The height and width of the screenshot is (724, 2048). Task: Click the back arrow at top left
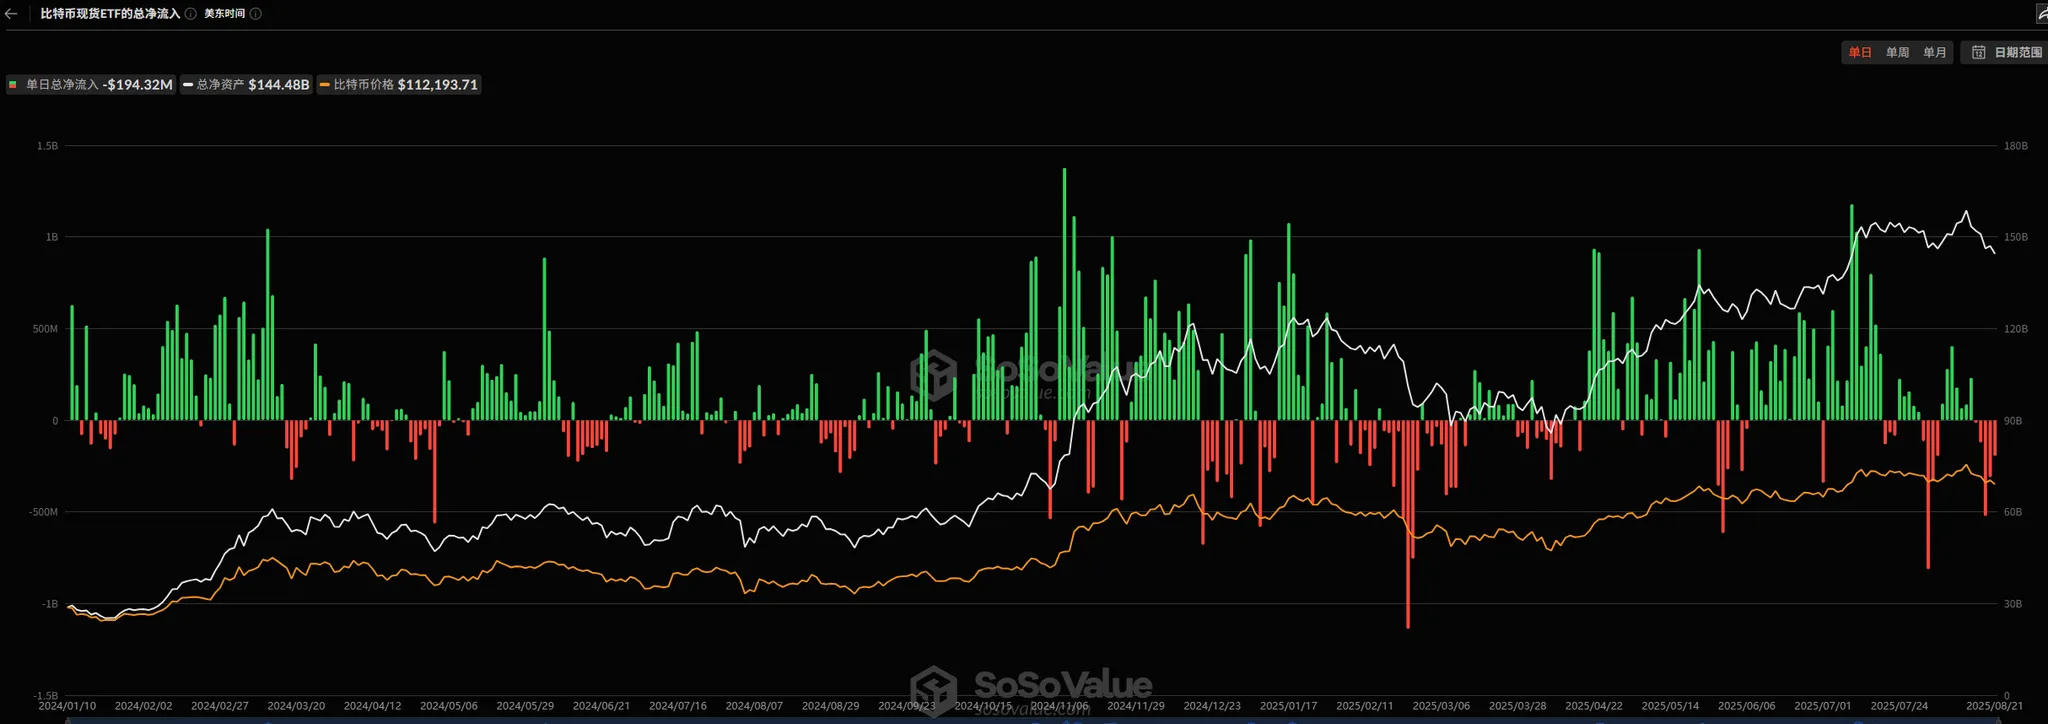12,14
